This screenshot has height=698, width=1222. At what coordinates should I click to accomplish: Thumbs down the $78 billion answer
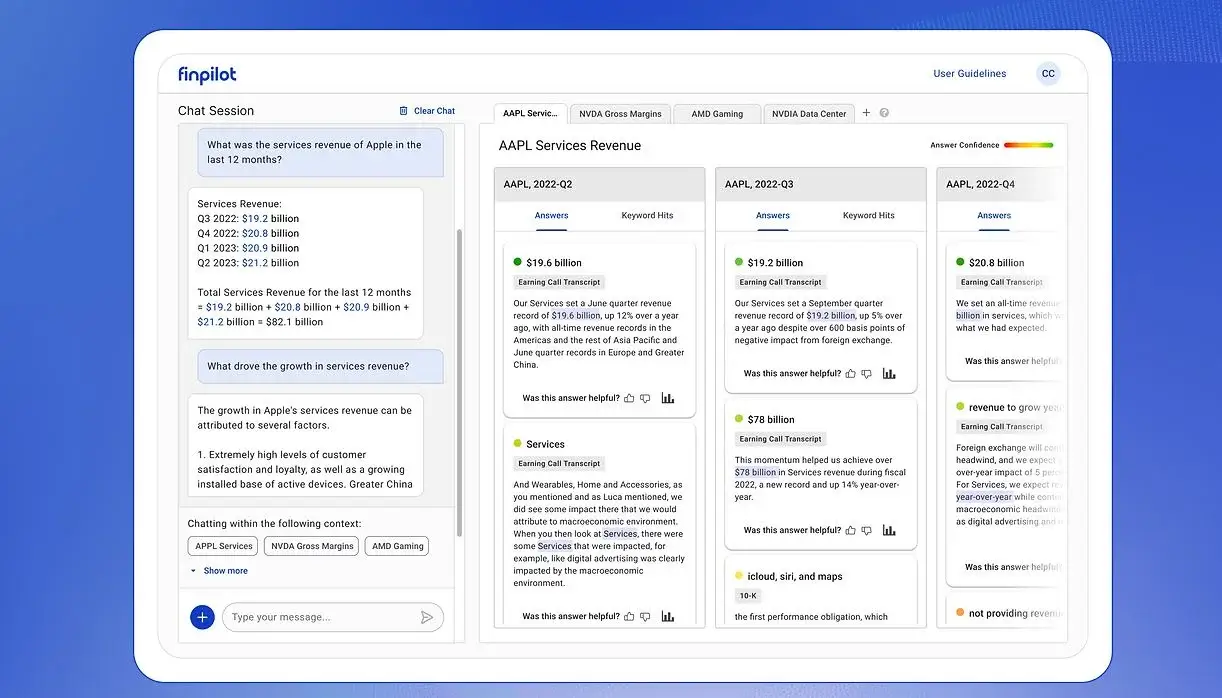point(866,531)
